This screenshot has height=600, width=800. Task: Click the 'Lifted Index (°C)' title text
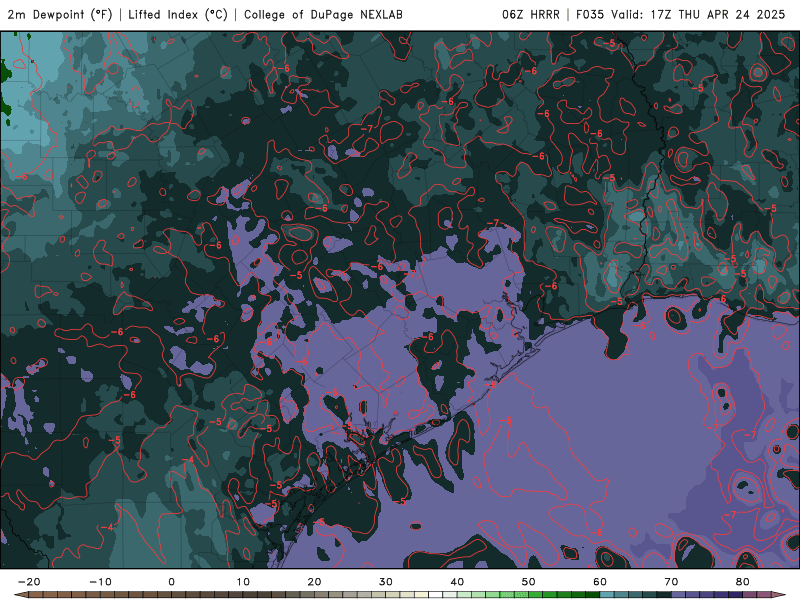pyautogui.click(x=178, y=15)
